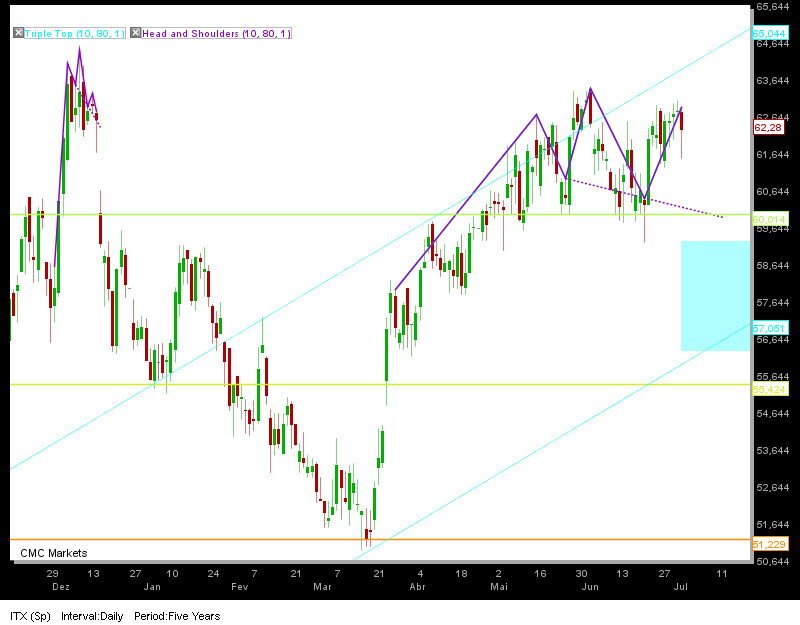Close the Triple Top pattern indicator
The width and height of the screenshot is (800, 625).
click(x=18, y=33)
